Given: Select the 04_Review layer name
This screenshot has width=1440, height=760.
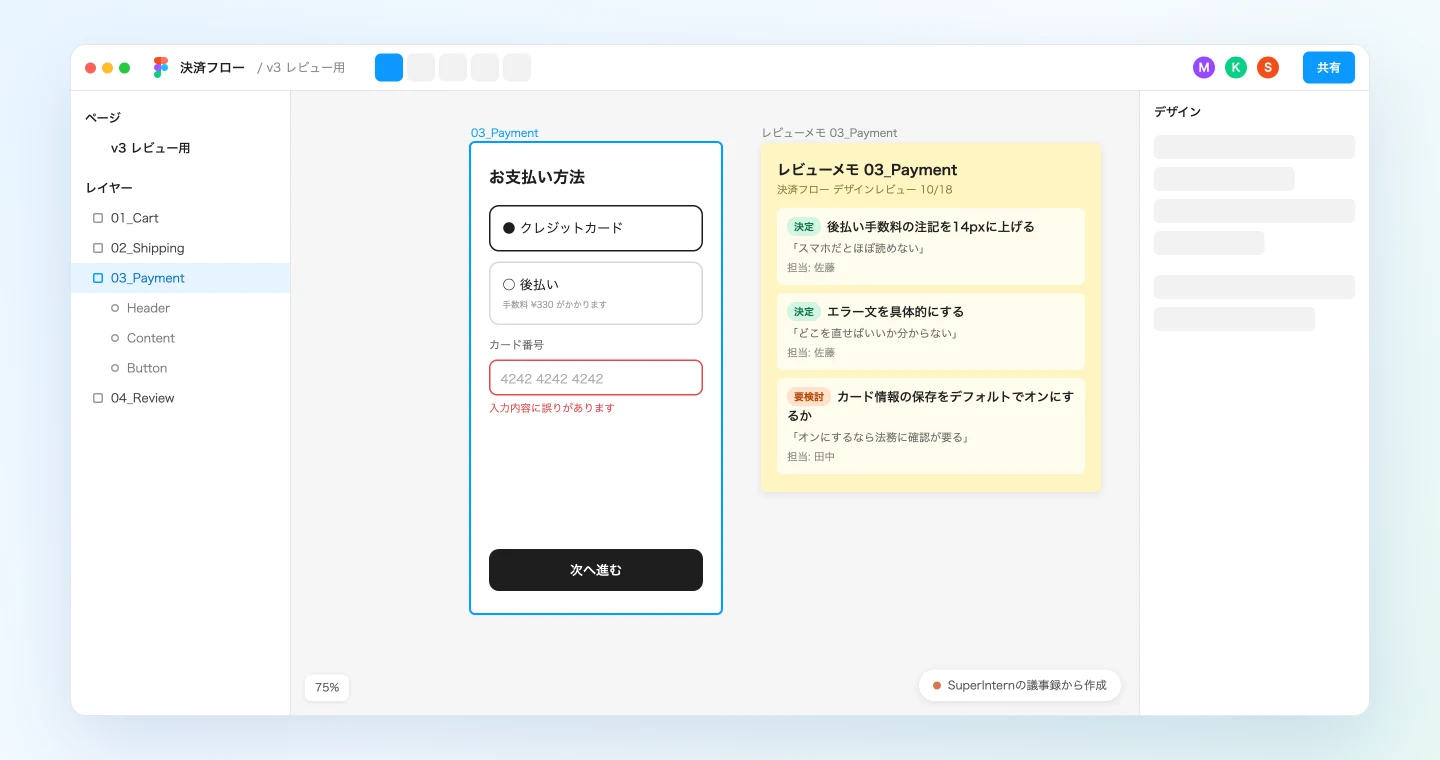Looking at the screenshot, I should 143,398.
